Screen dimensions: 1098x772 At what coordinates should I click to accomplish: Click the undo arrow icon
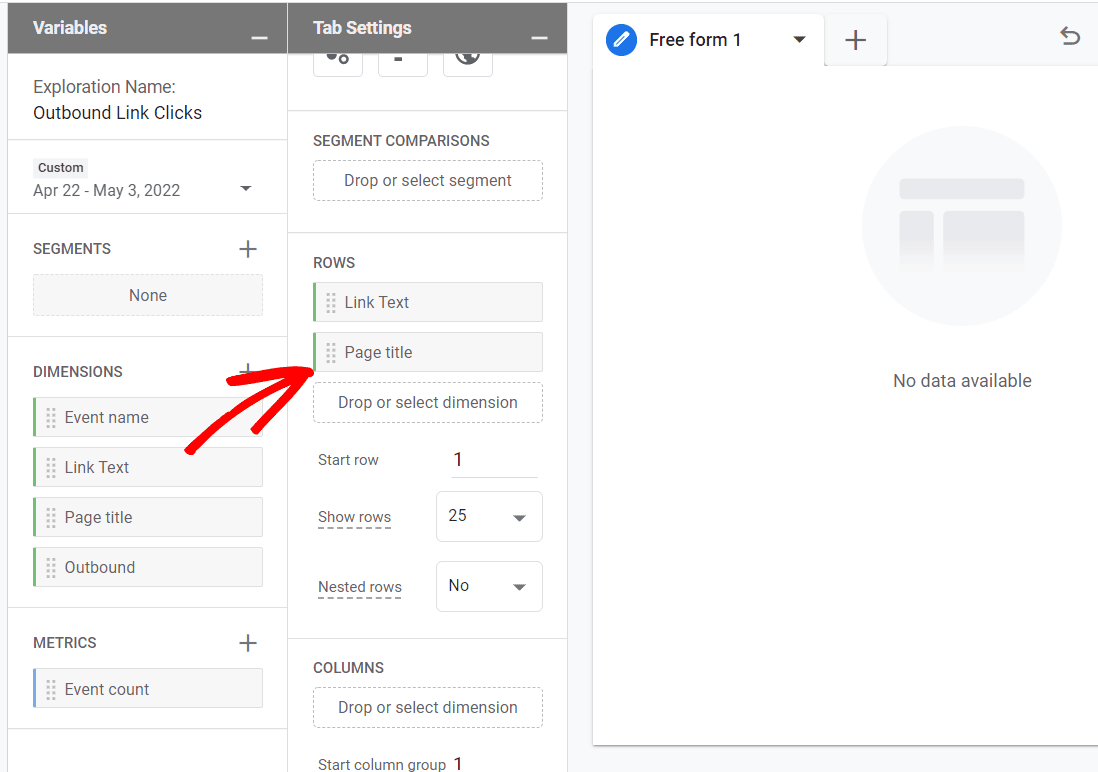coord(1070,36)
